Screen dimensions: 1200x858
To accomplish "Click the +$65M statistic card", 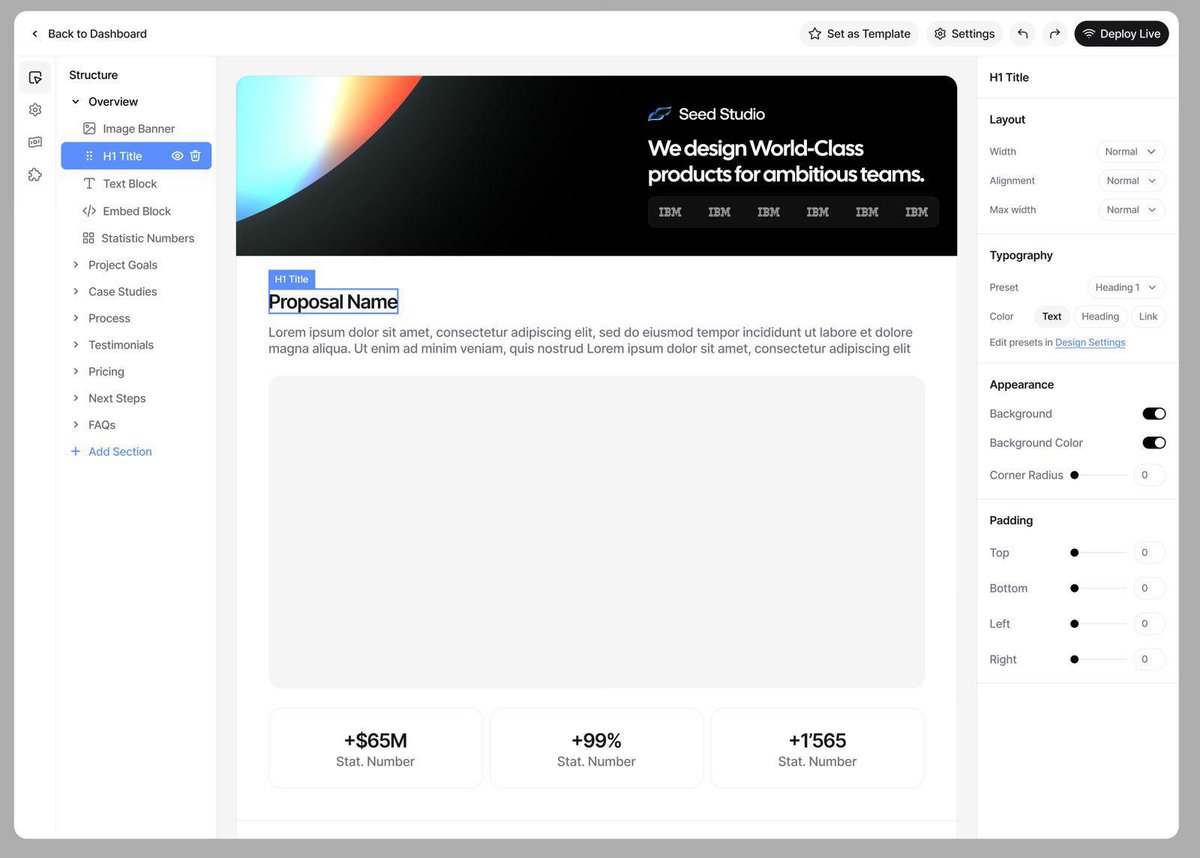I will [x=375, y=749].
